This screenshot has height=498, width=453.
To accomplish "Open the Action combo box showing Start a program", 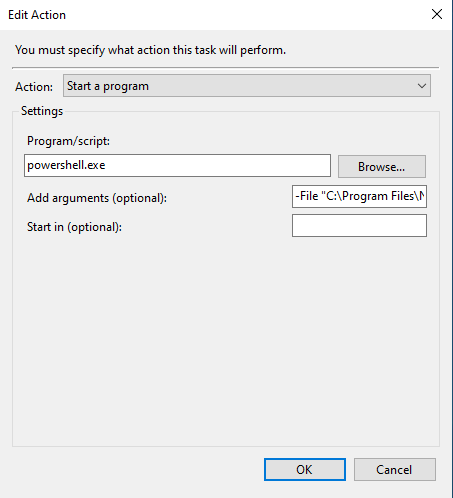I will (x=247, y=86).
